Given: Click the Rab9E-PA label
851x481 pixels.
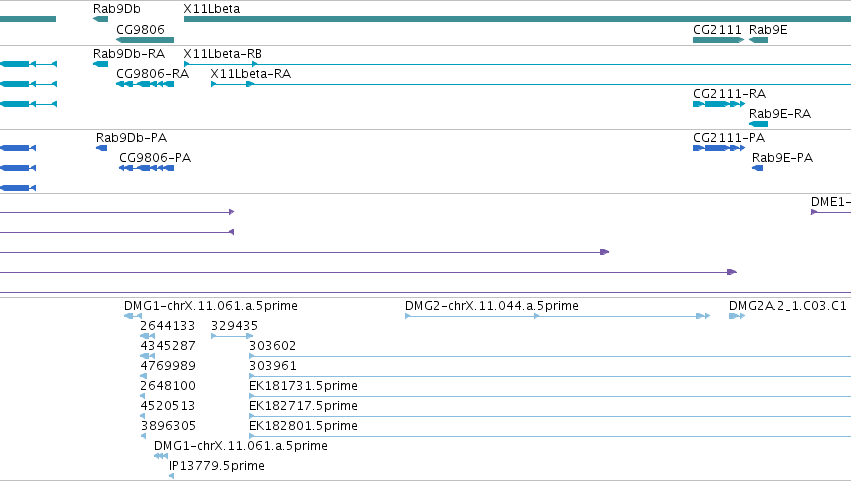Looking at the screenshot, I should coord(782,158).
